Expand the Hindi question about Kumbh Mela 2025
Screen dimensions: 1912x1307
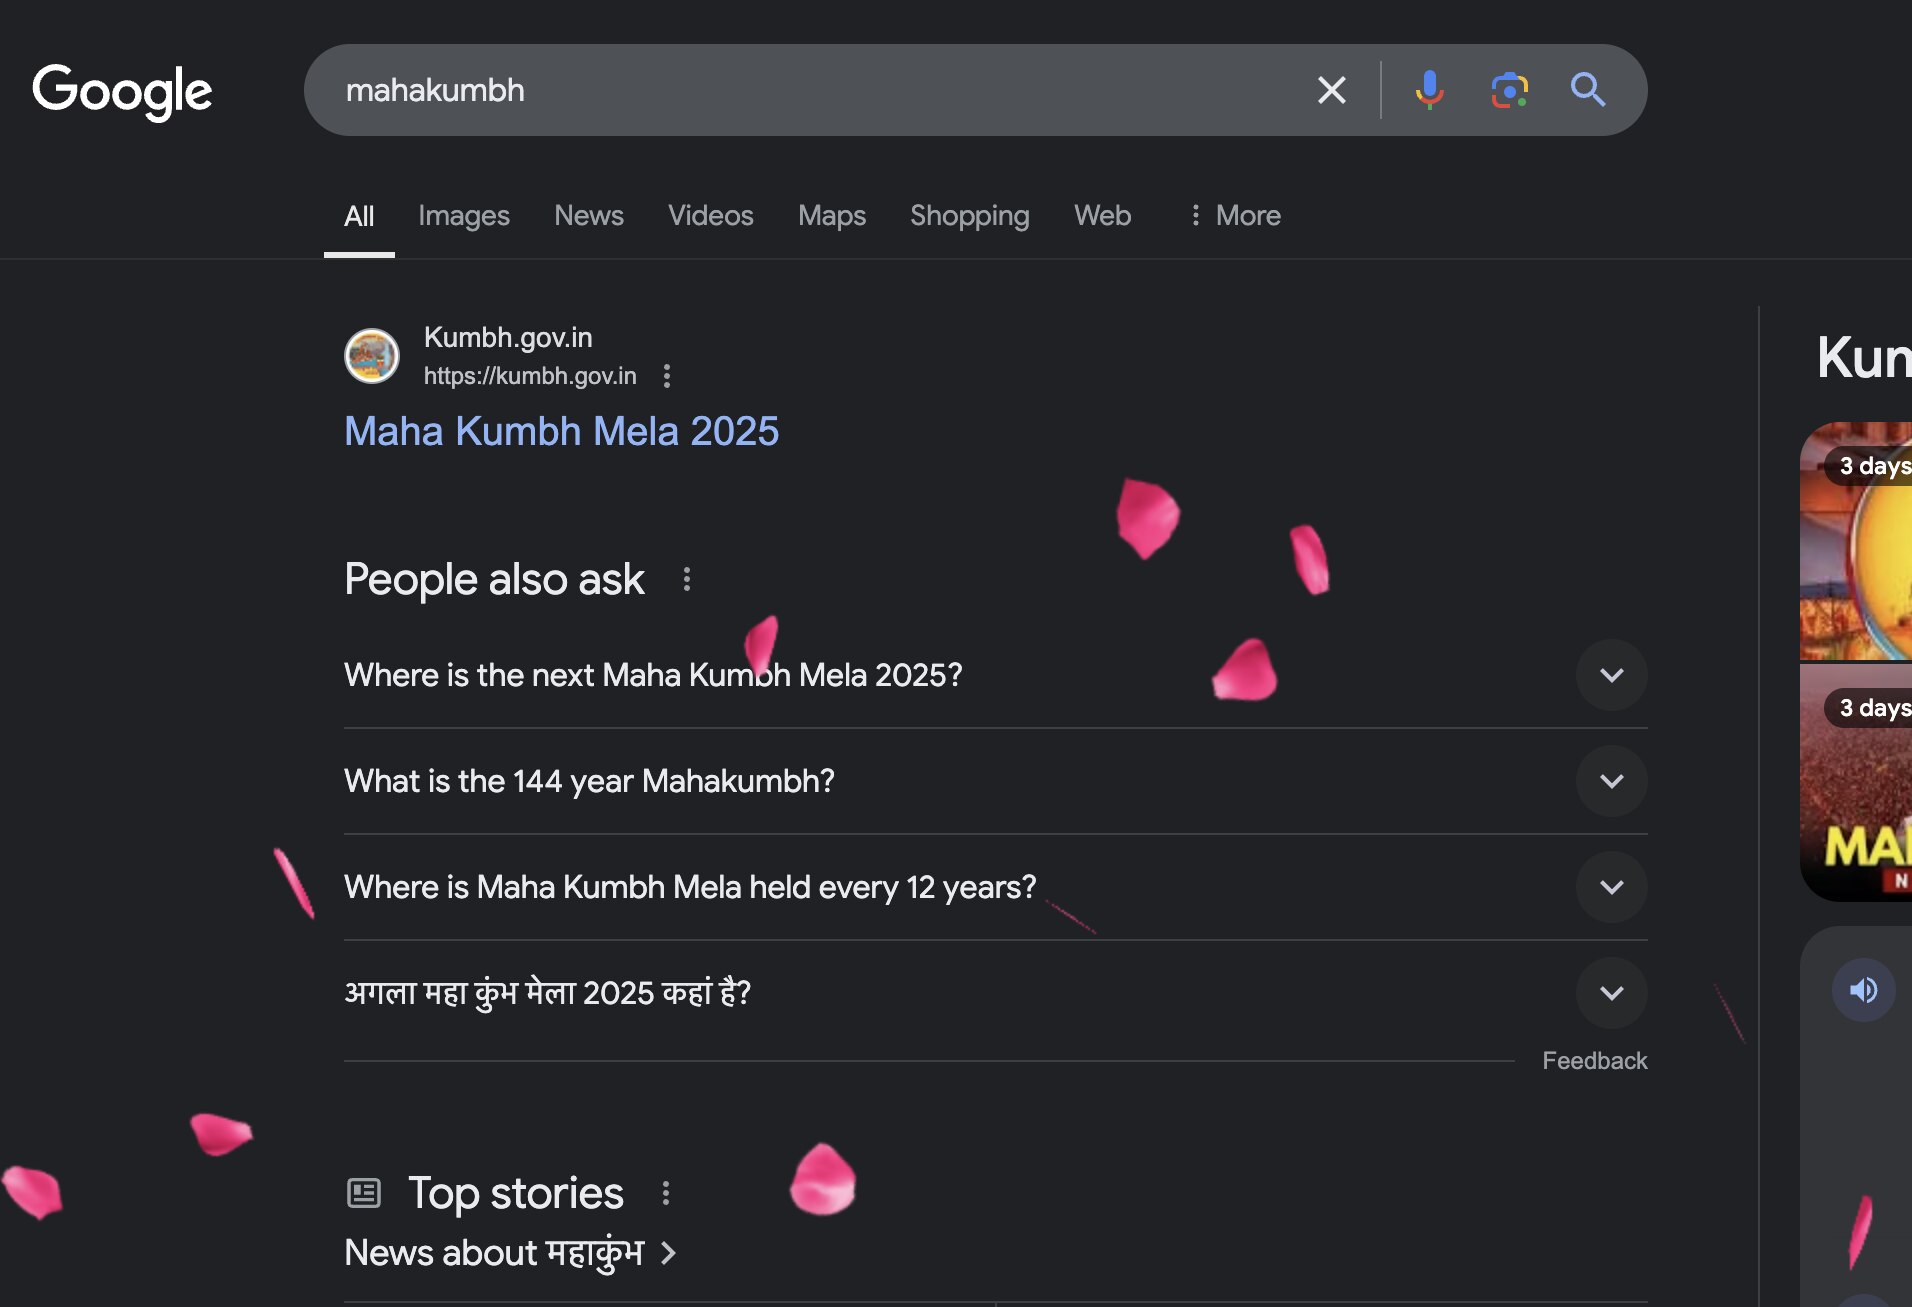pyautogui.click(x=1611, y=993)
